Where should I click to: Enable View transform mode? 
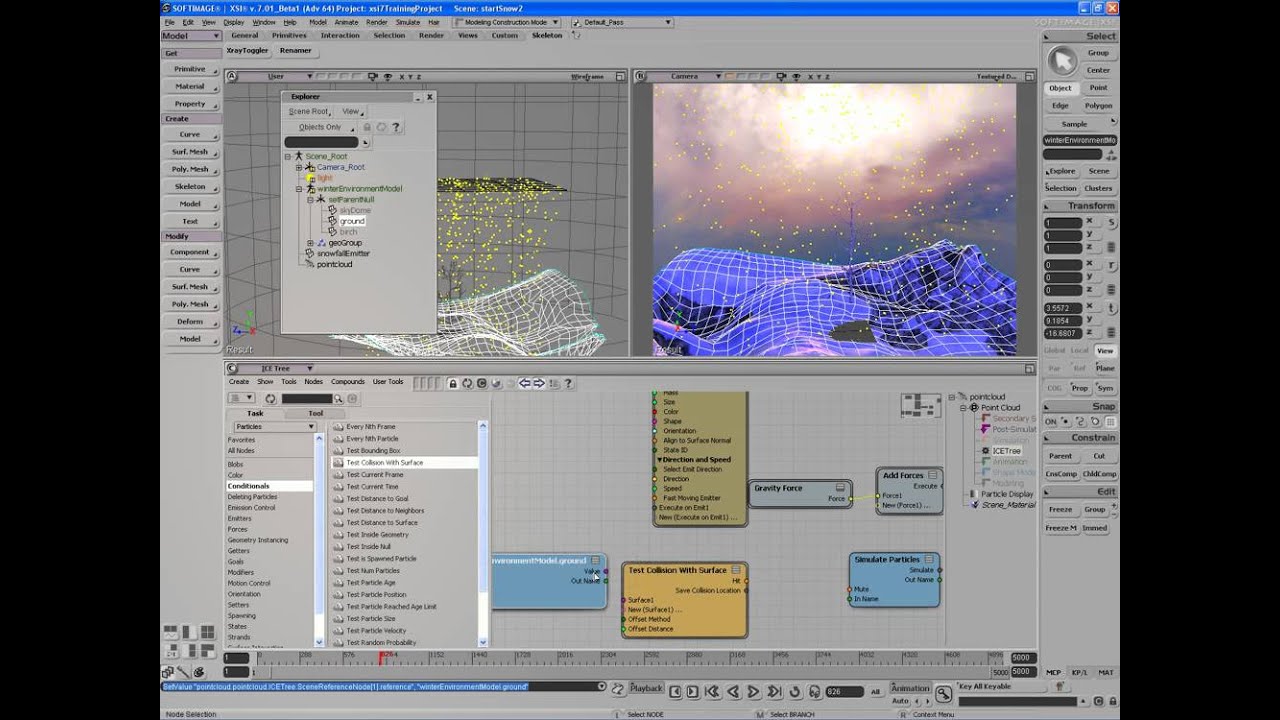tap(1104, 351)
